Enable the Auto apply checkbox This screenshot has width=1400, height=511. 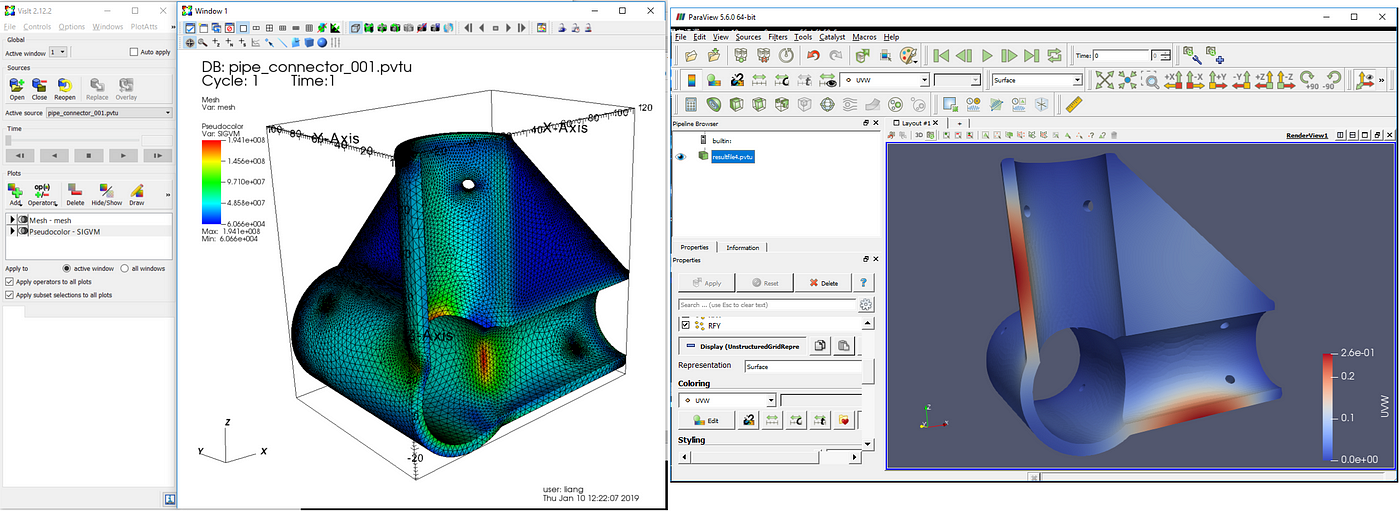point(135,51)
